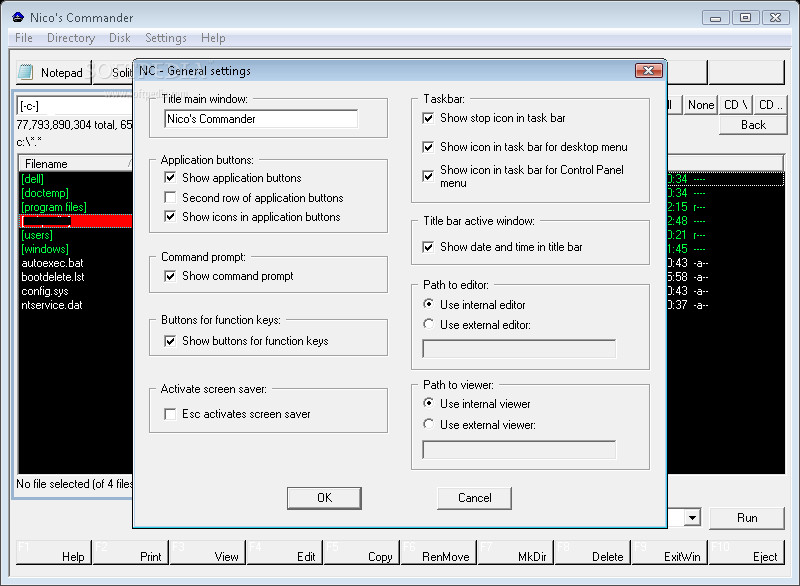The height and width of the screenshot is (586, 800).
Task: Open the Directory menu
Action: [x=71, y=38]
